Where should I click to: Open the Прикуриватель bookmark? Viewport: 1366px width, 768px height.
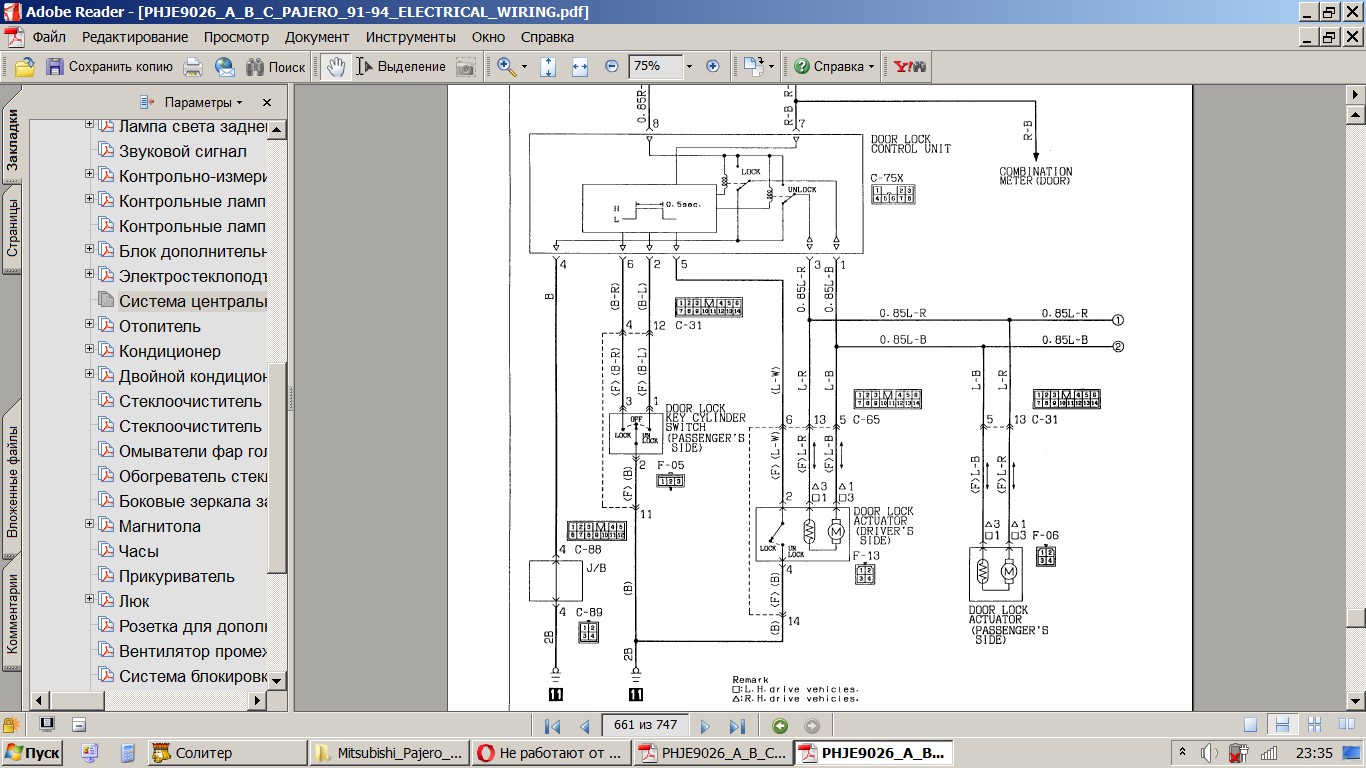pyautogui.click(x=176, y=576)
